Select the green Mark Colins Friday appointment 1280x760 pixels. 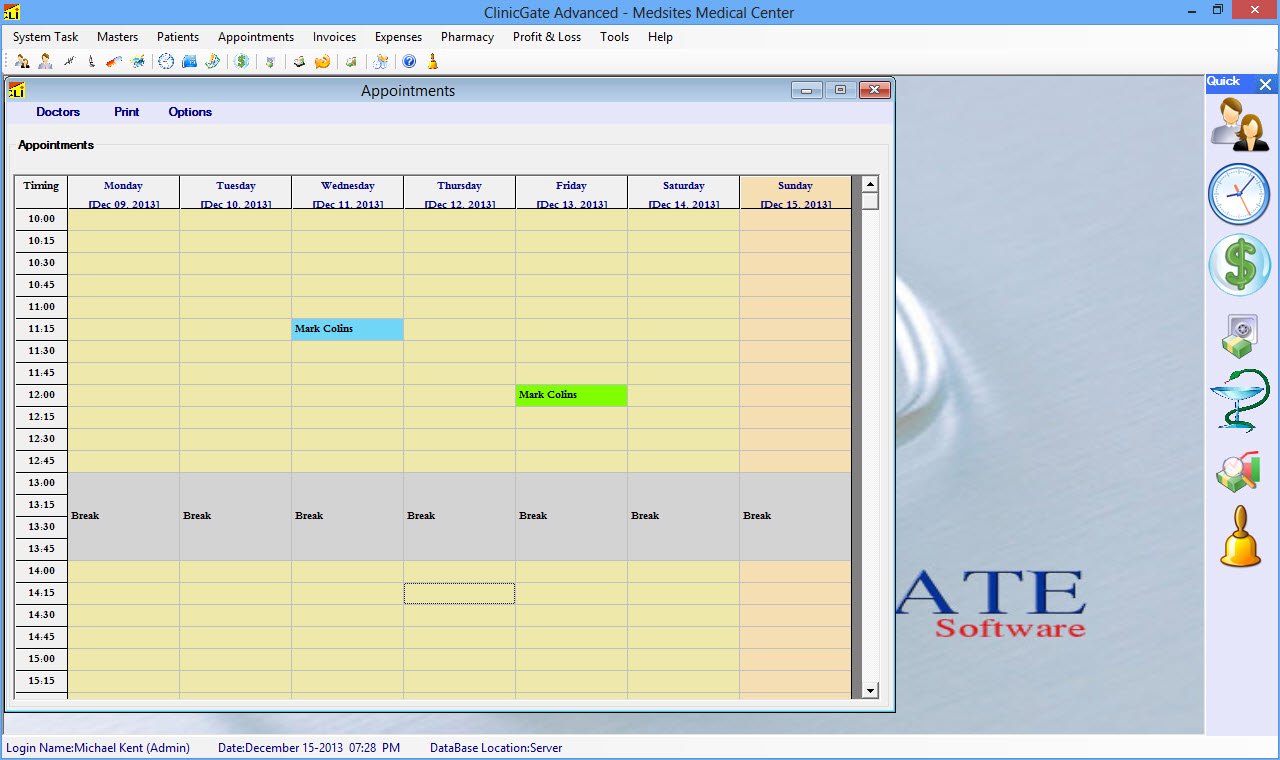click(x=571, y=395)
